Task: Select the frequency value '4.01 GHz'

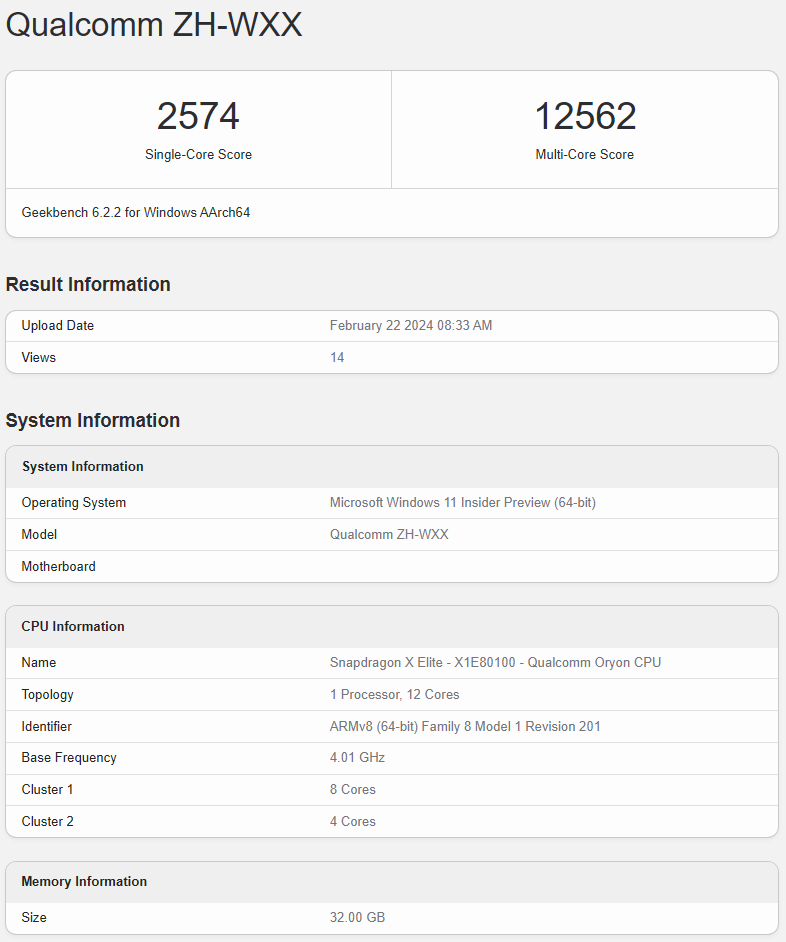Action: [358, 758]
